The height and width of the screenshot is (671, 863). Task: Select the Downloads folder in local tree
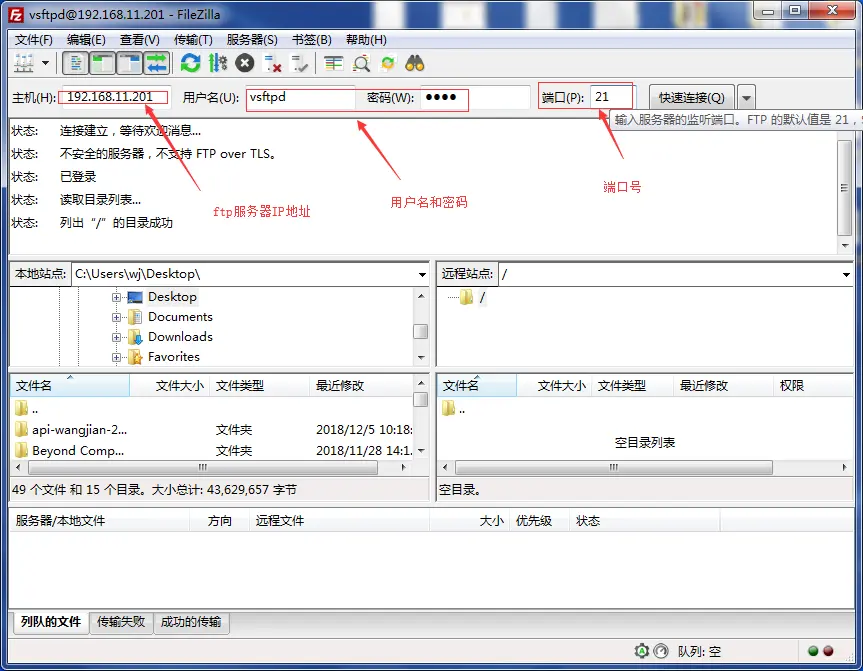[180, 336]
